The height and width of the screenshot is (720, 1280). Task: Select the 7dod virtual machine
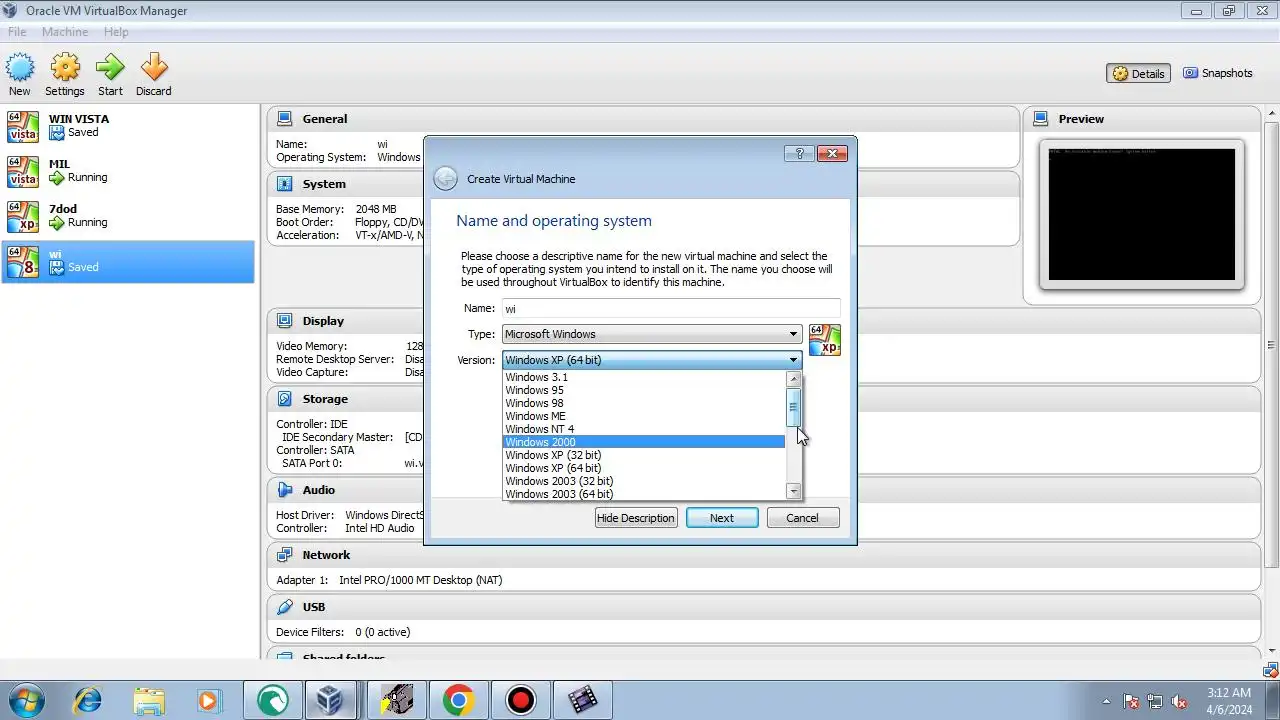pos(128,216)
